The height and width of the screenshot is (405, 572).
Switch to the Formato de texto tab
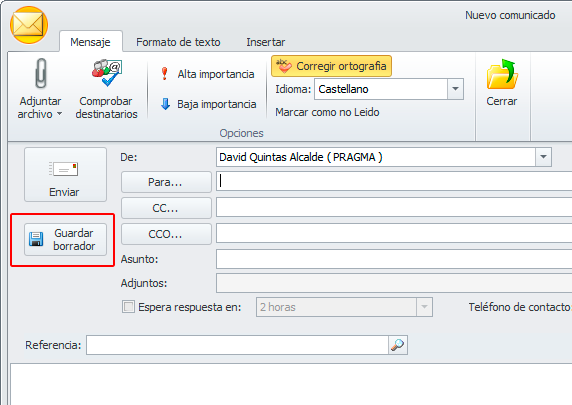click(178, 42)
